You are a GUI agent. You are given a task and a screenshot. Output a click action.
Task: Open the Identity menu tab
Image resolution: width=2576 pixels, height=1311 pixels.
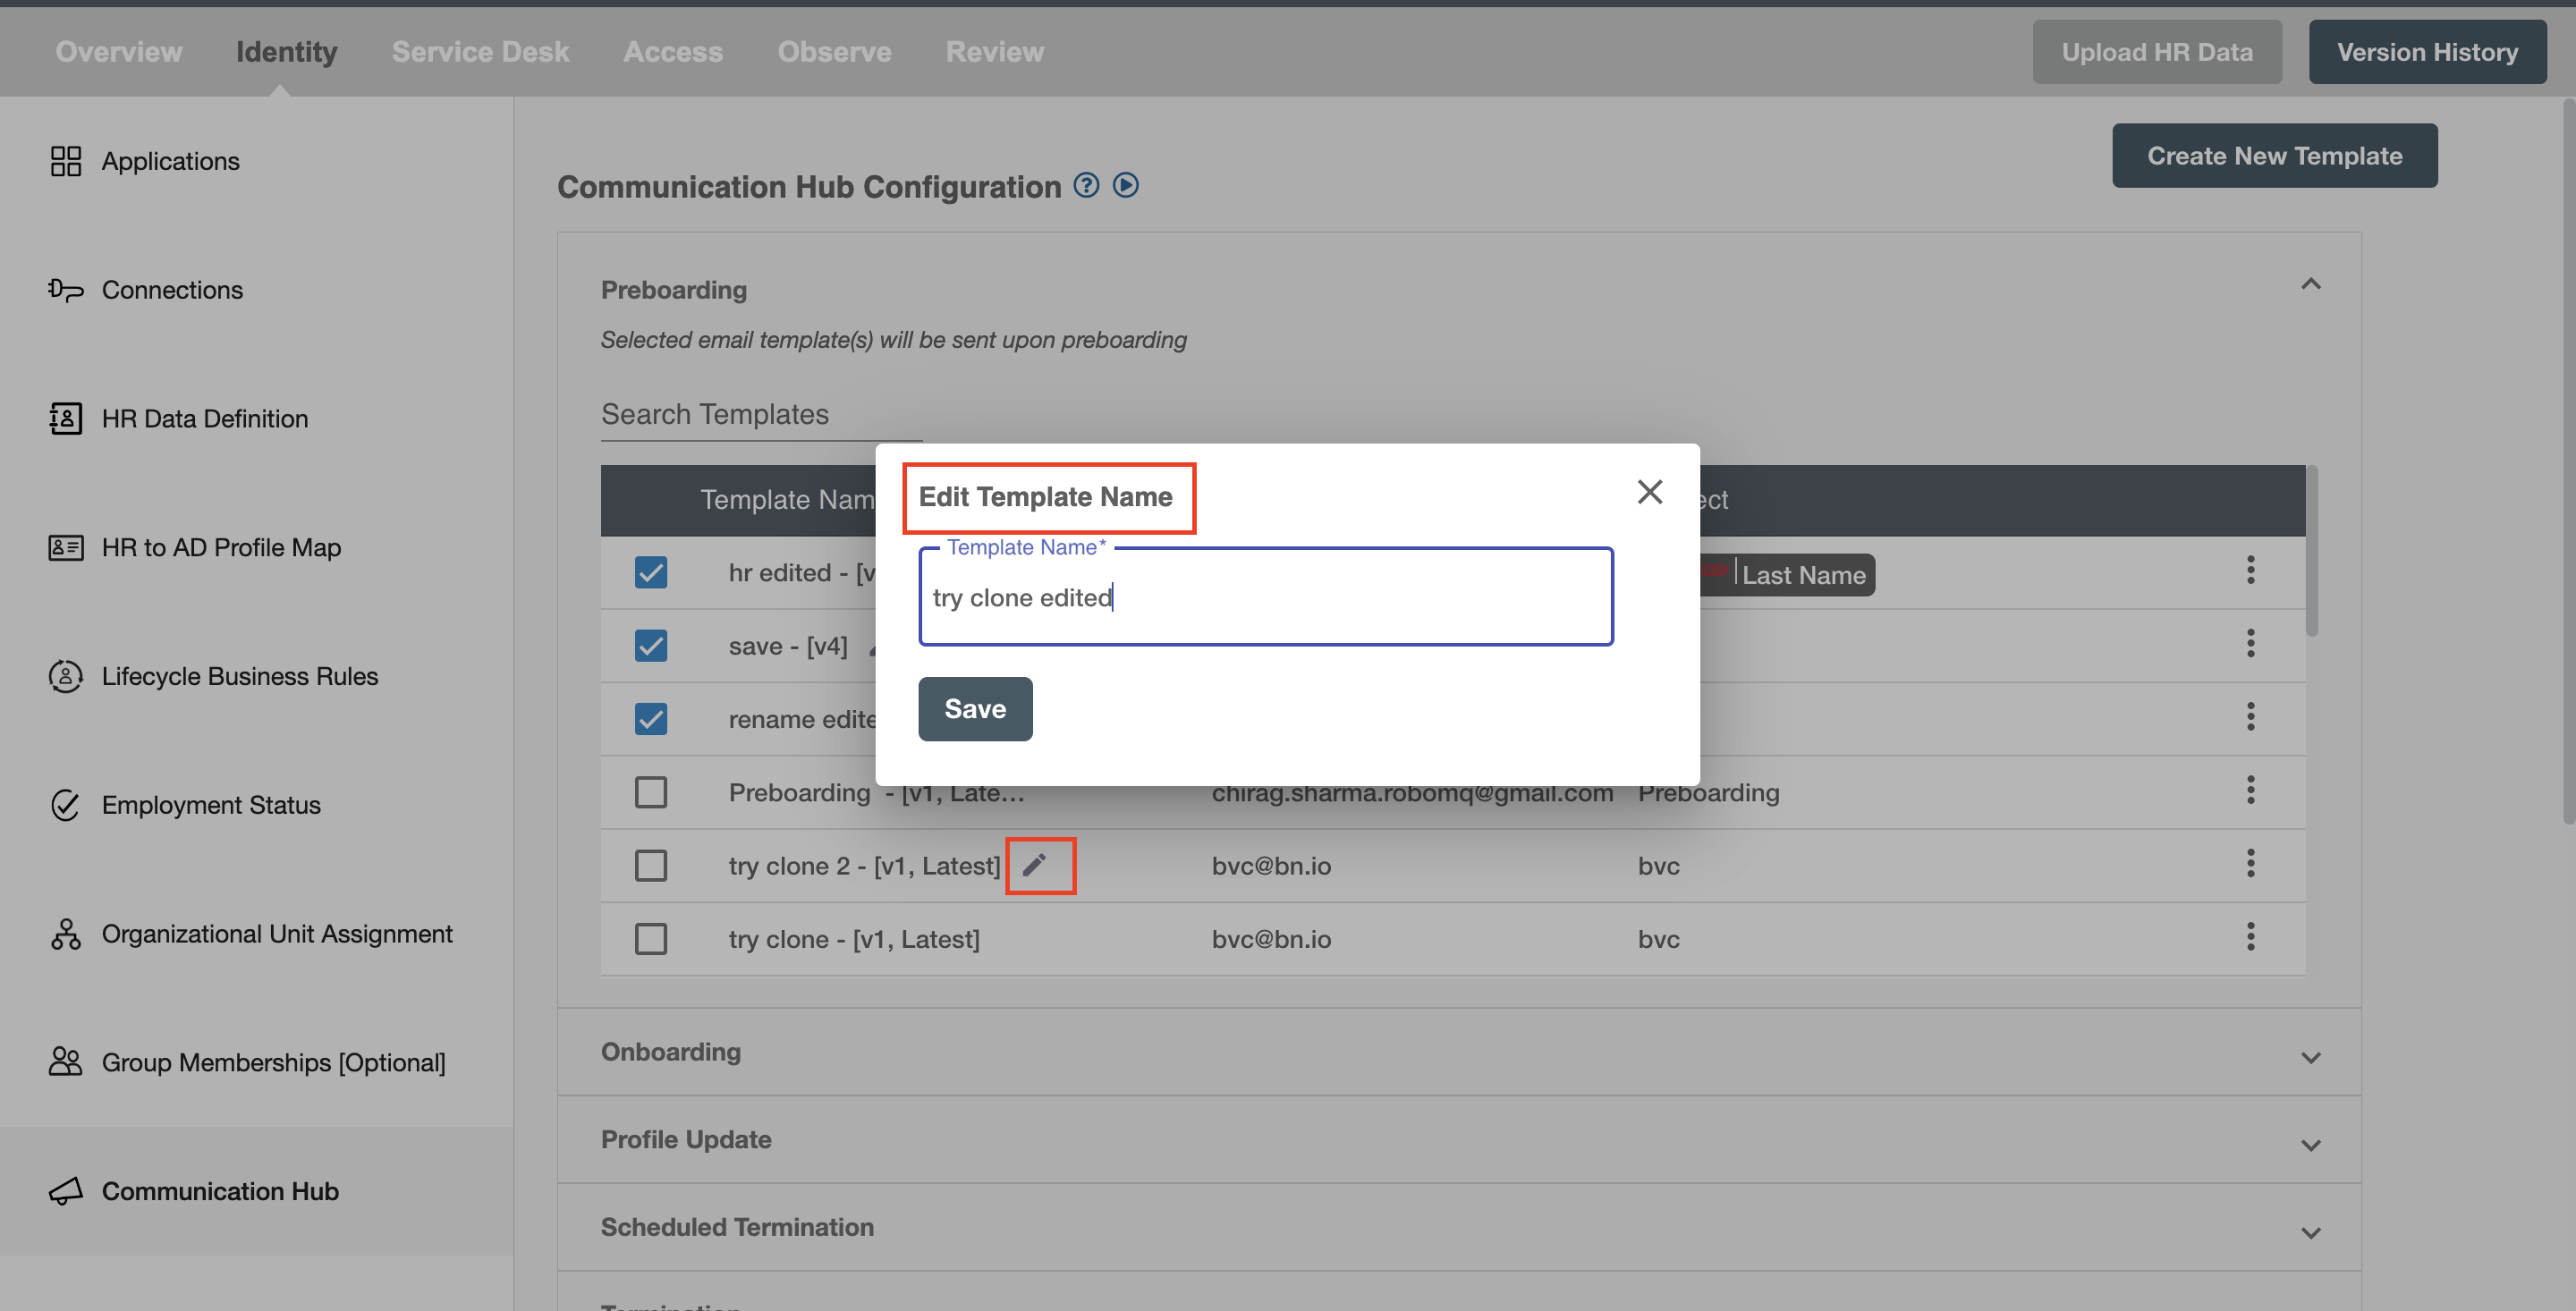(x=286, y=50)
